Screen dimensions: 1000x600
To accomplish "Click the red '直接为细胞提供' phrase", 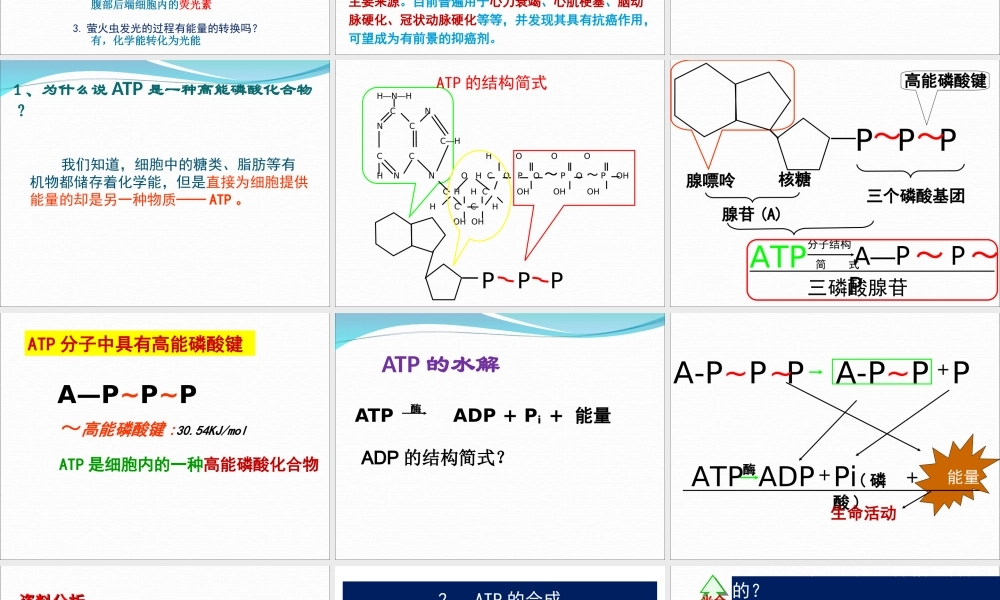I will coord(257,182).
